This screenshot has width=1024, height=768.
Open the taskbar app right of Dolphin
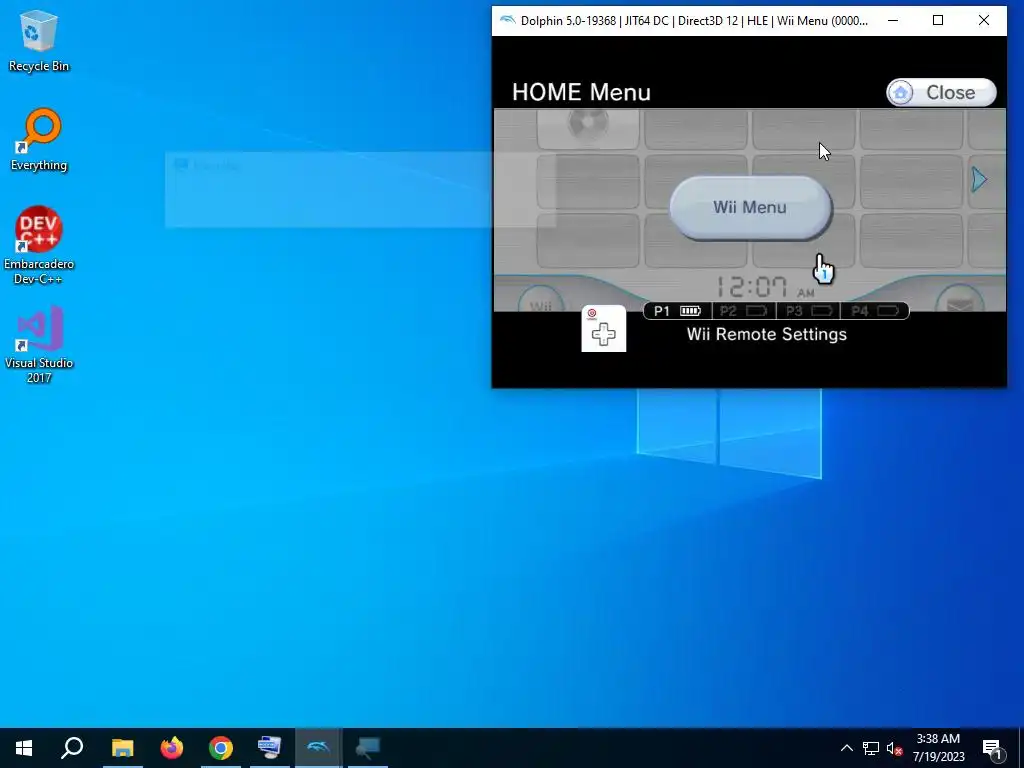pos(368,748)
